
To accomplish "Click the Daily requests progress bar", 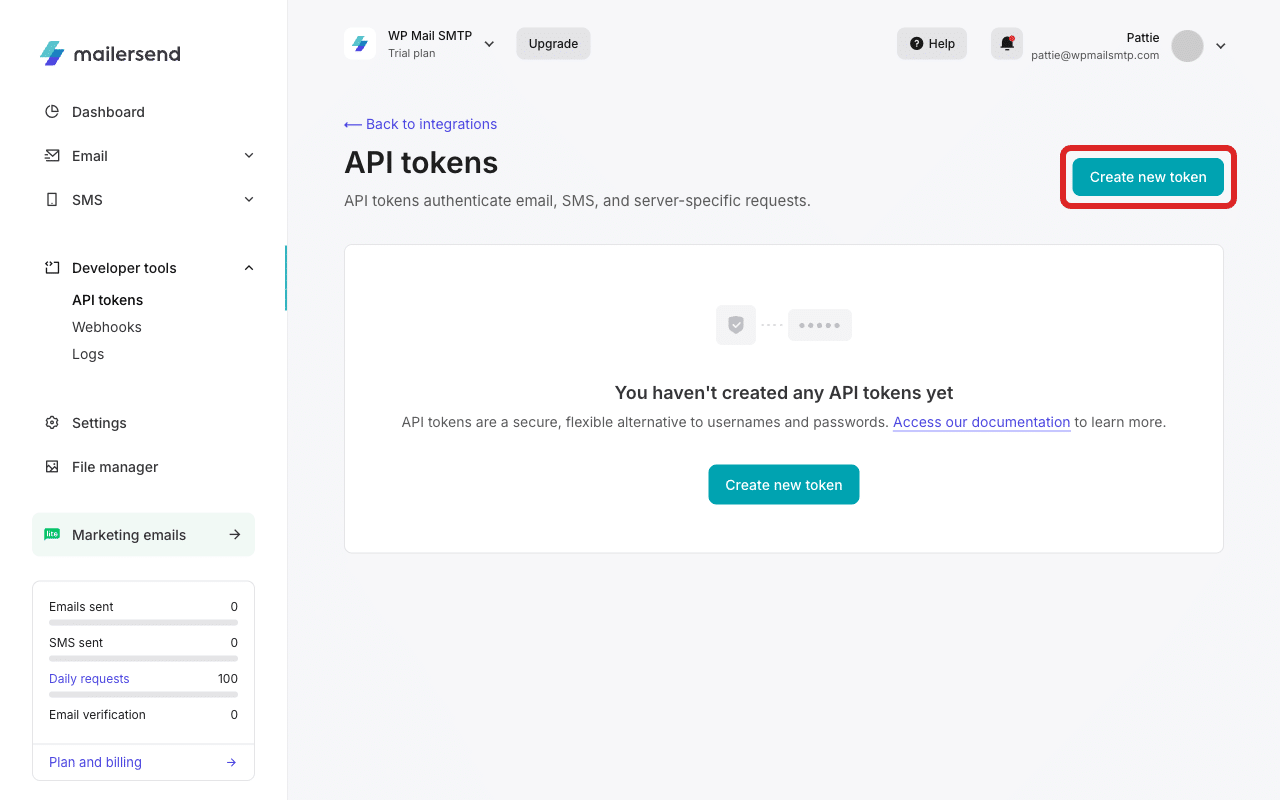I will point(143,693).
